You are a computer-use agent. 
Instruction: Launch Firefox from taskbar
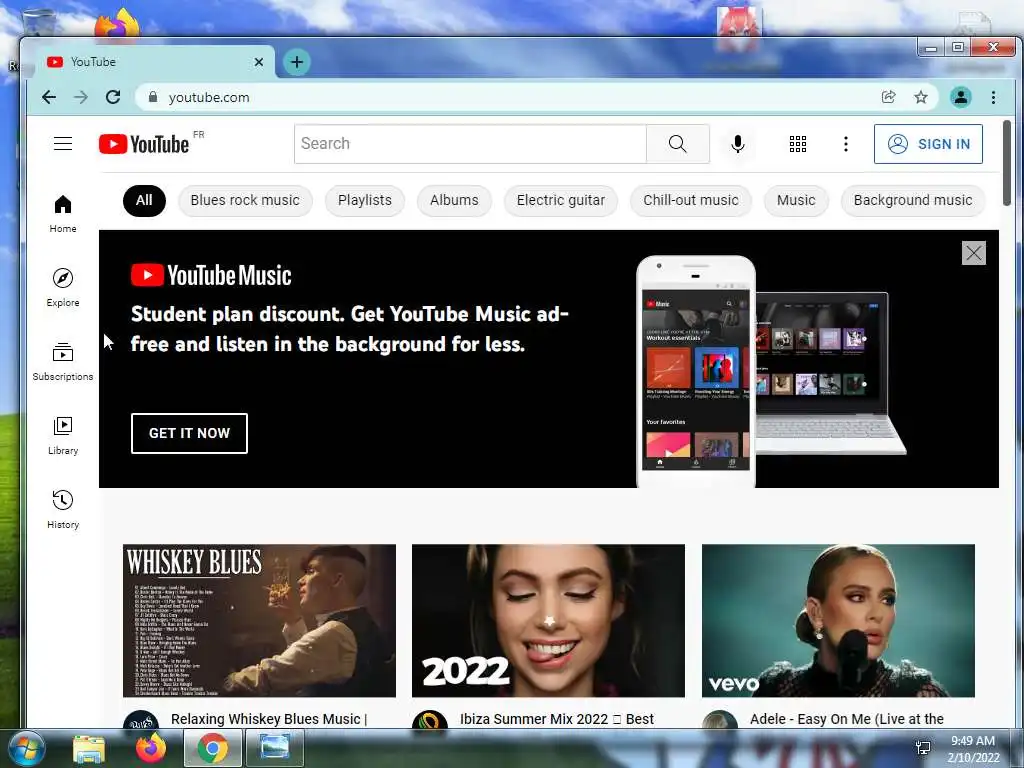coord(151,748)
